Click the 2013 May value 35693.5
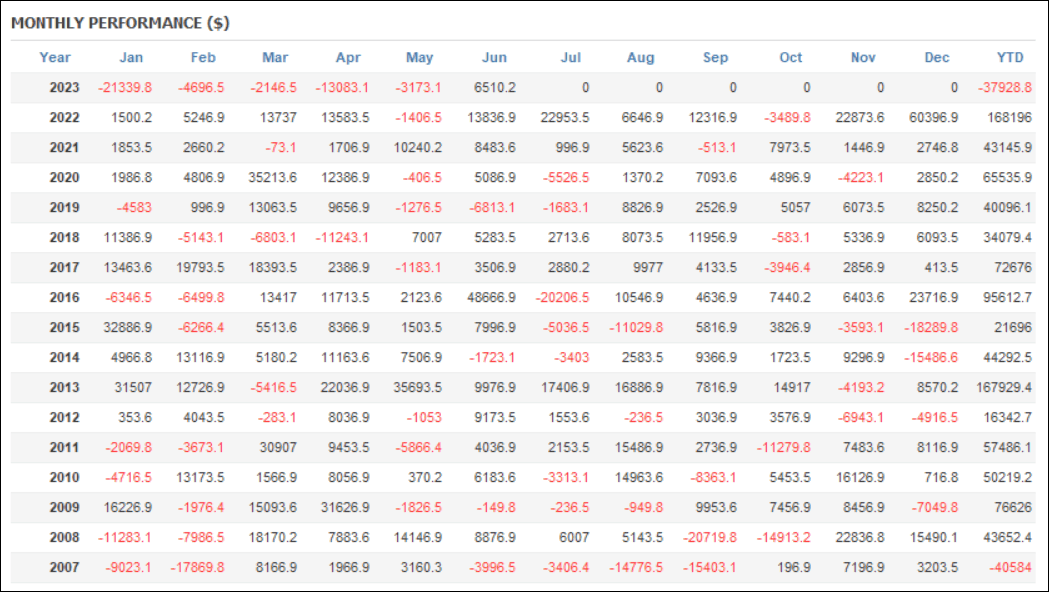Screen dimensions: 1049x592 point(417,387)
